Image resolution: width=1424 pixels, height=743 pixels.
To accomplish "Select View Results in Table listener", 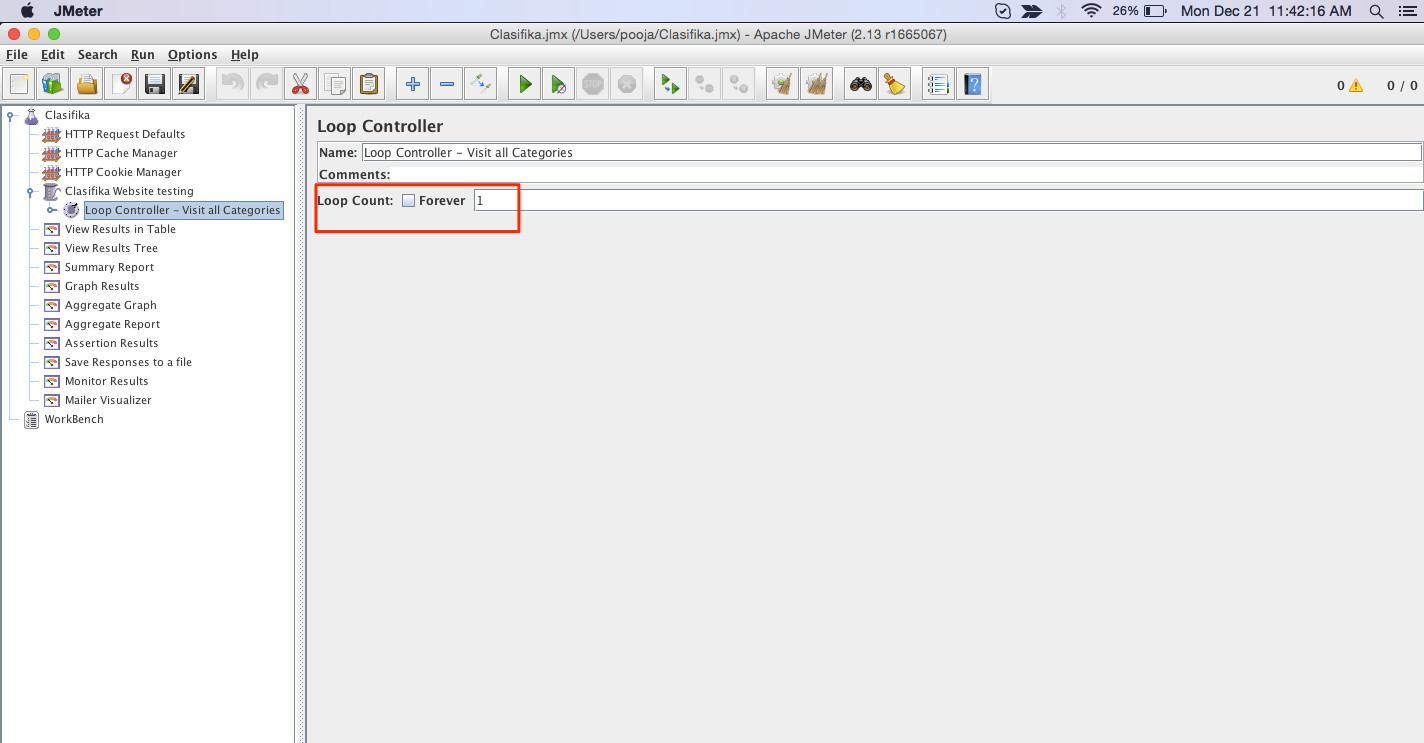I will coord(120,229).
